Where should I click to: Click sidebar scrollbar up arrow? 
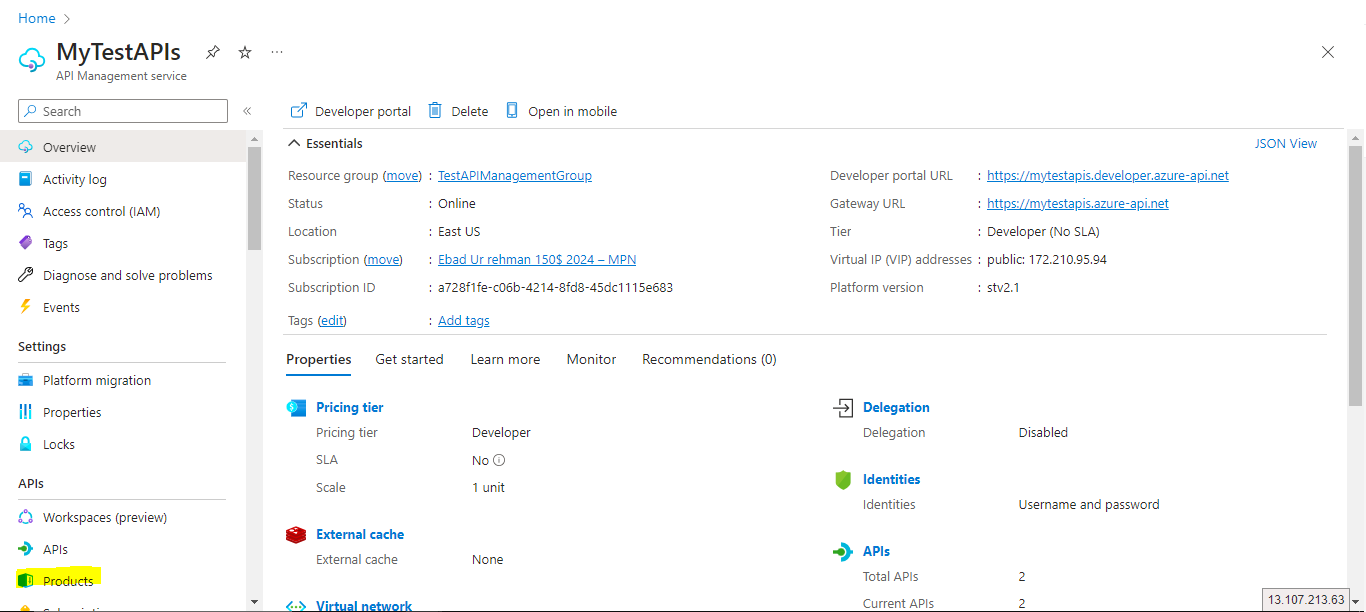pos(254,139)
